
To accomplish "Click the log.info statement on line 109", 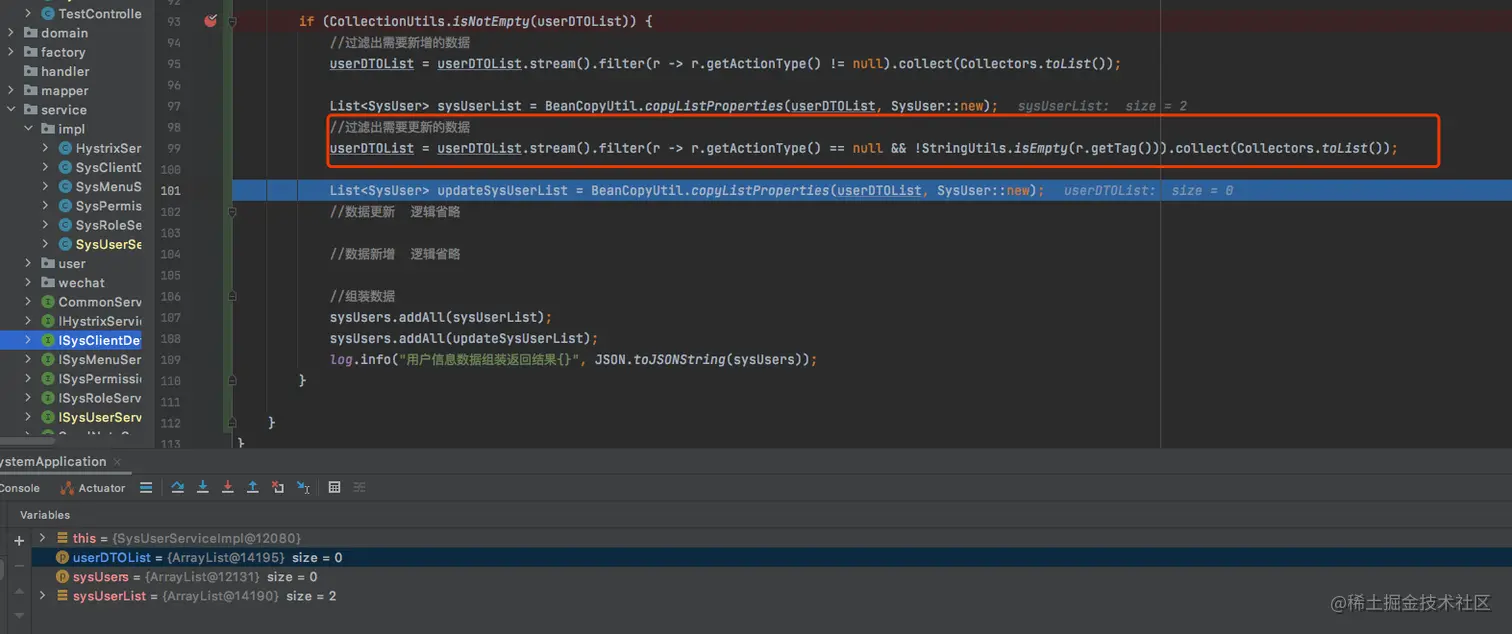I will point(573,359).
